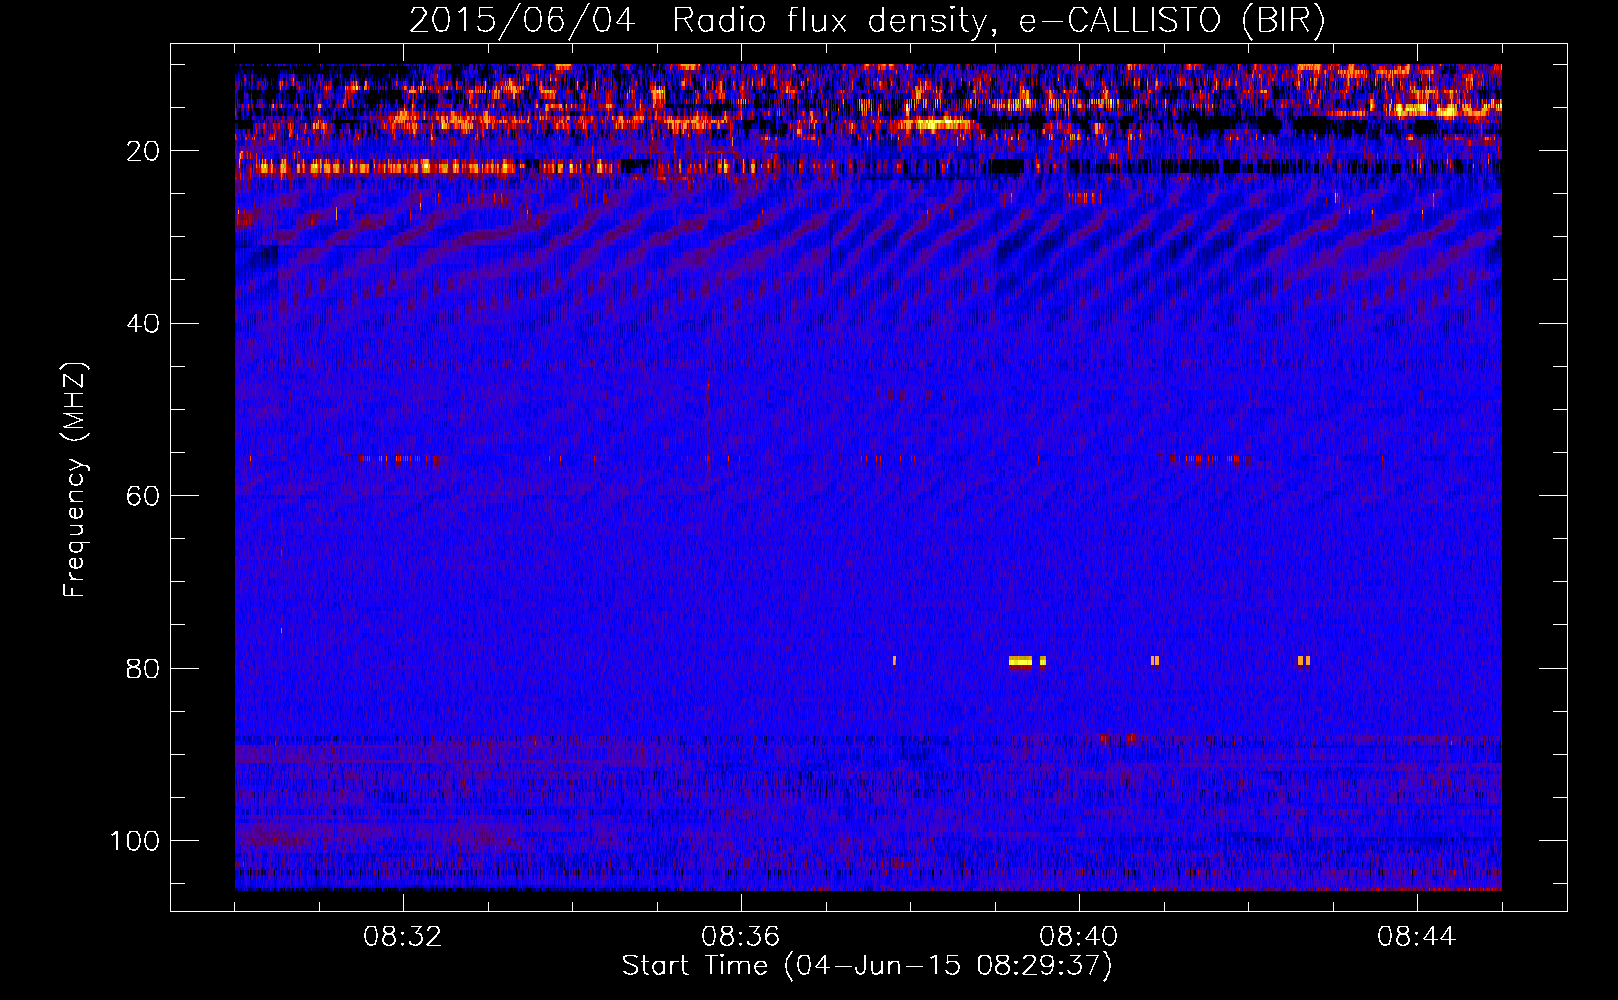Click the '100' frequency tick label

pyautogui.click(x=135, y=841)
